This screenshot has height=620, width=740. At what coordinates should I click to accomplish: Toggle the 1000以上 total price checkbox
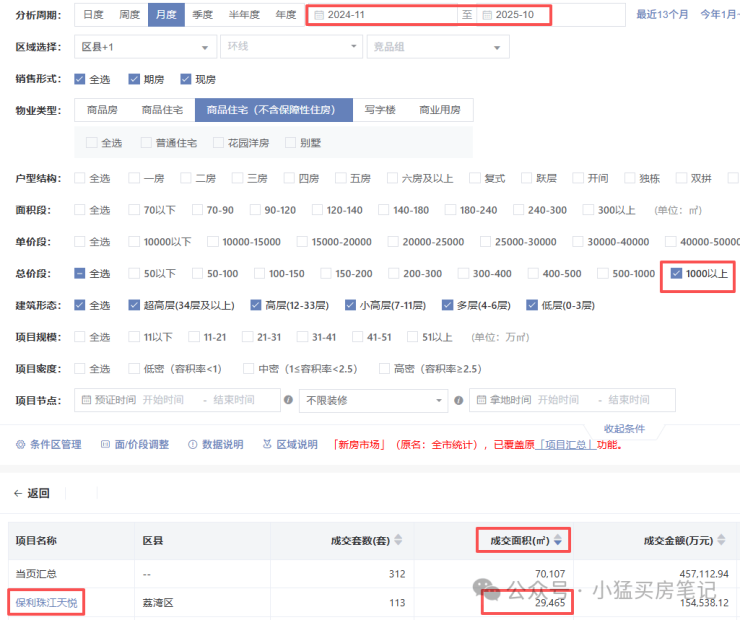pos(676,273)
